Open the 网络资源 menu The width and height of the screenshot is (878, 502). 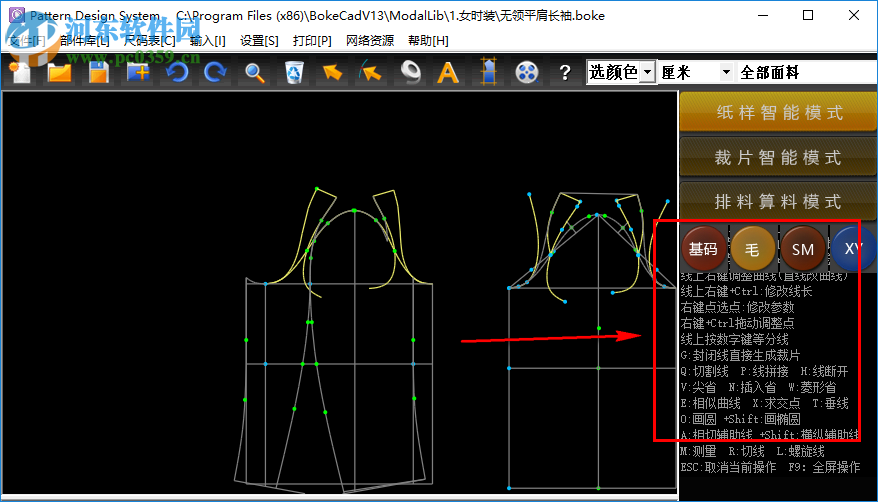[370, 41]
